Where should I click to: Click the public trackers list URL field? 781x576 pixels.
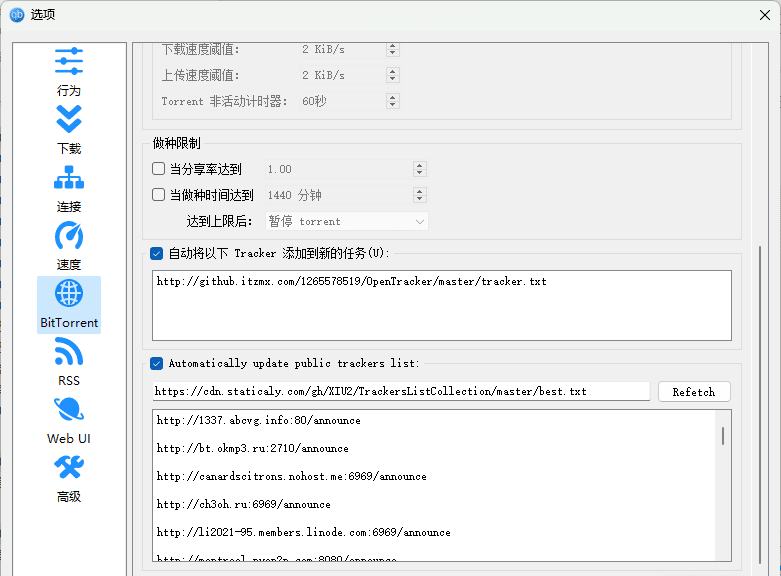coord(400,392)
